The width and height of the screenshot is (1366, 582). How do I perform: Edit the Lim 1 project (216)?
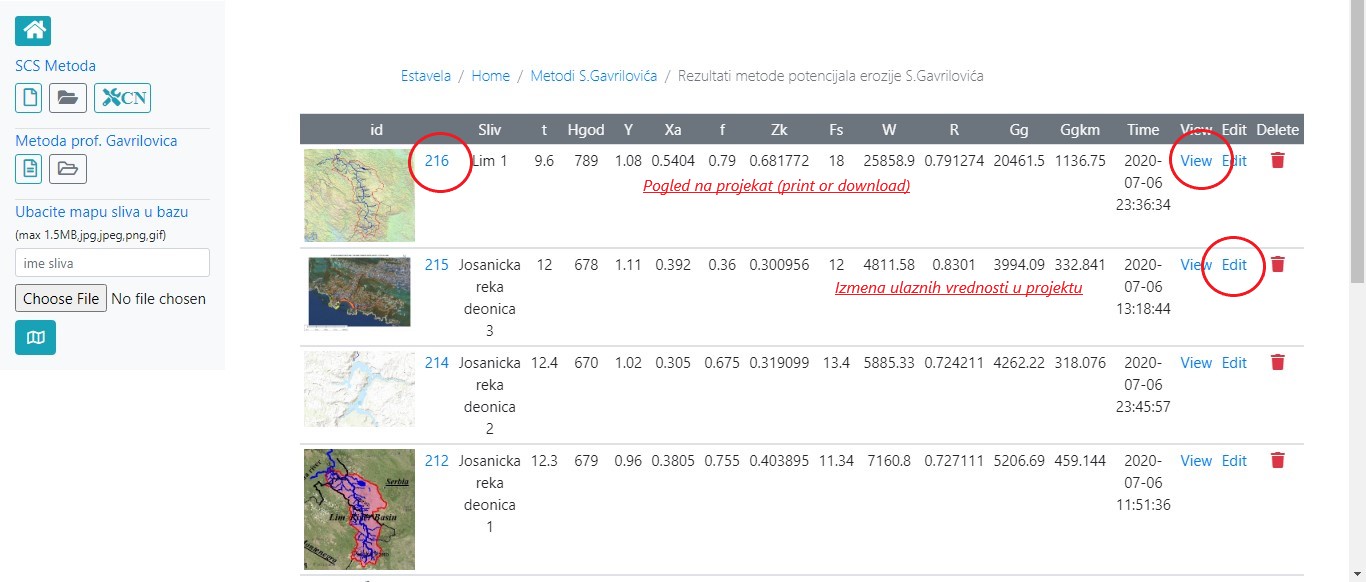click(1235, 161)
